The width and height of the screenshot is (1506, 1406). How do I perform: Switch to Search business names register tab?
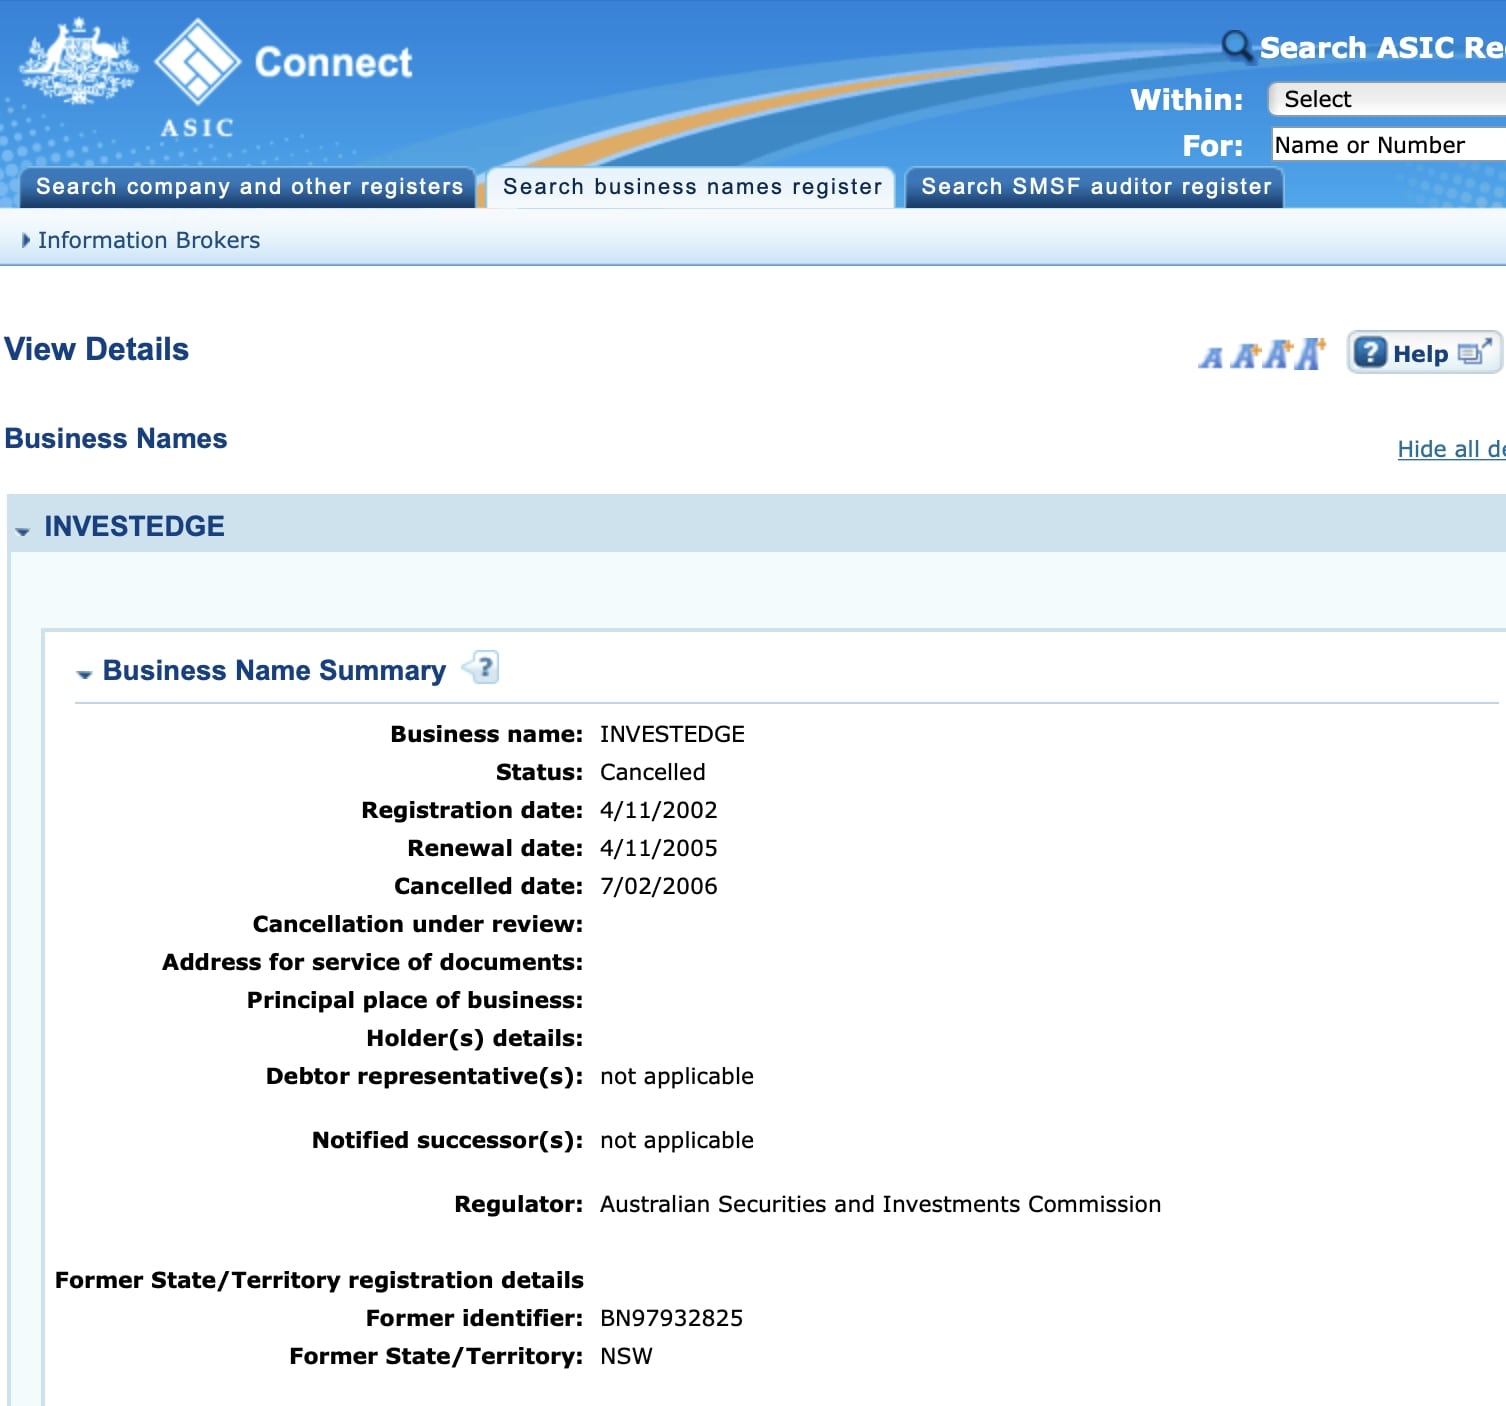(x=692, y=187)
